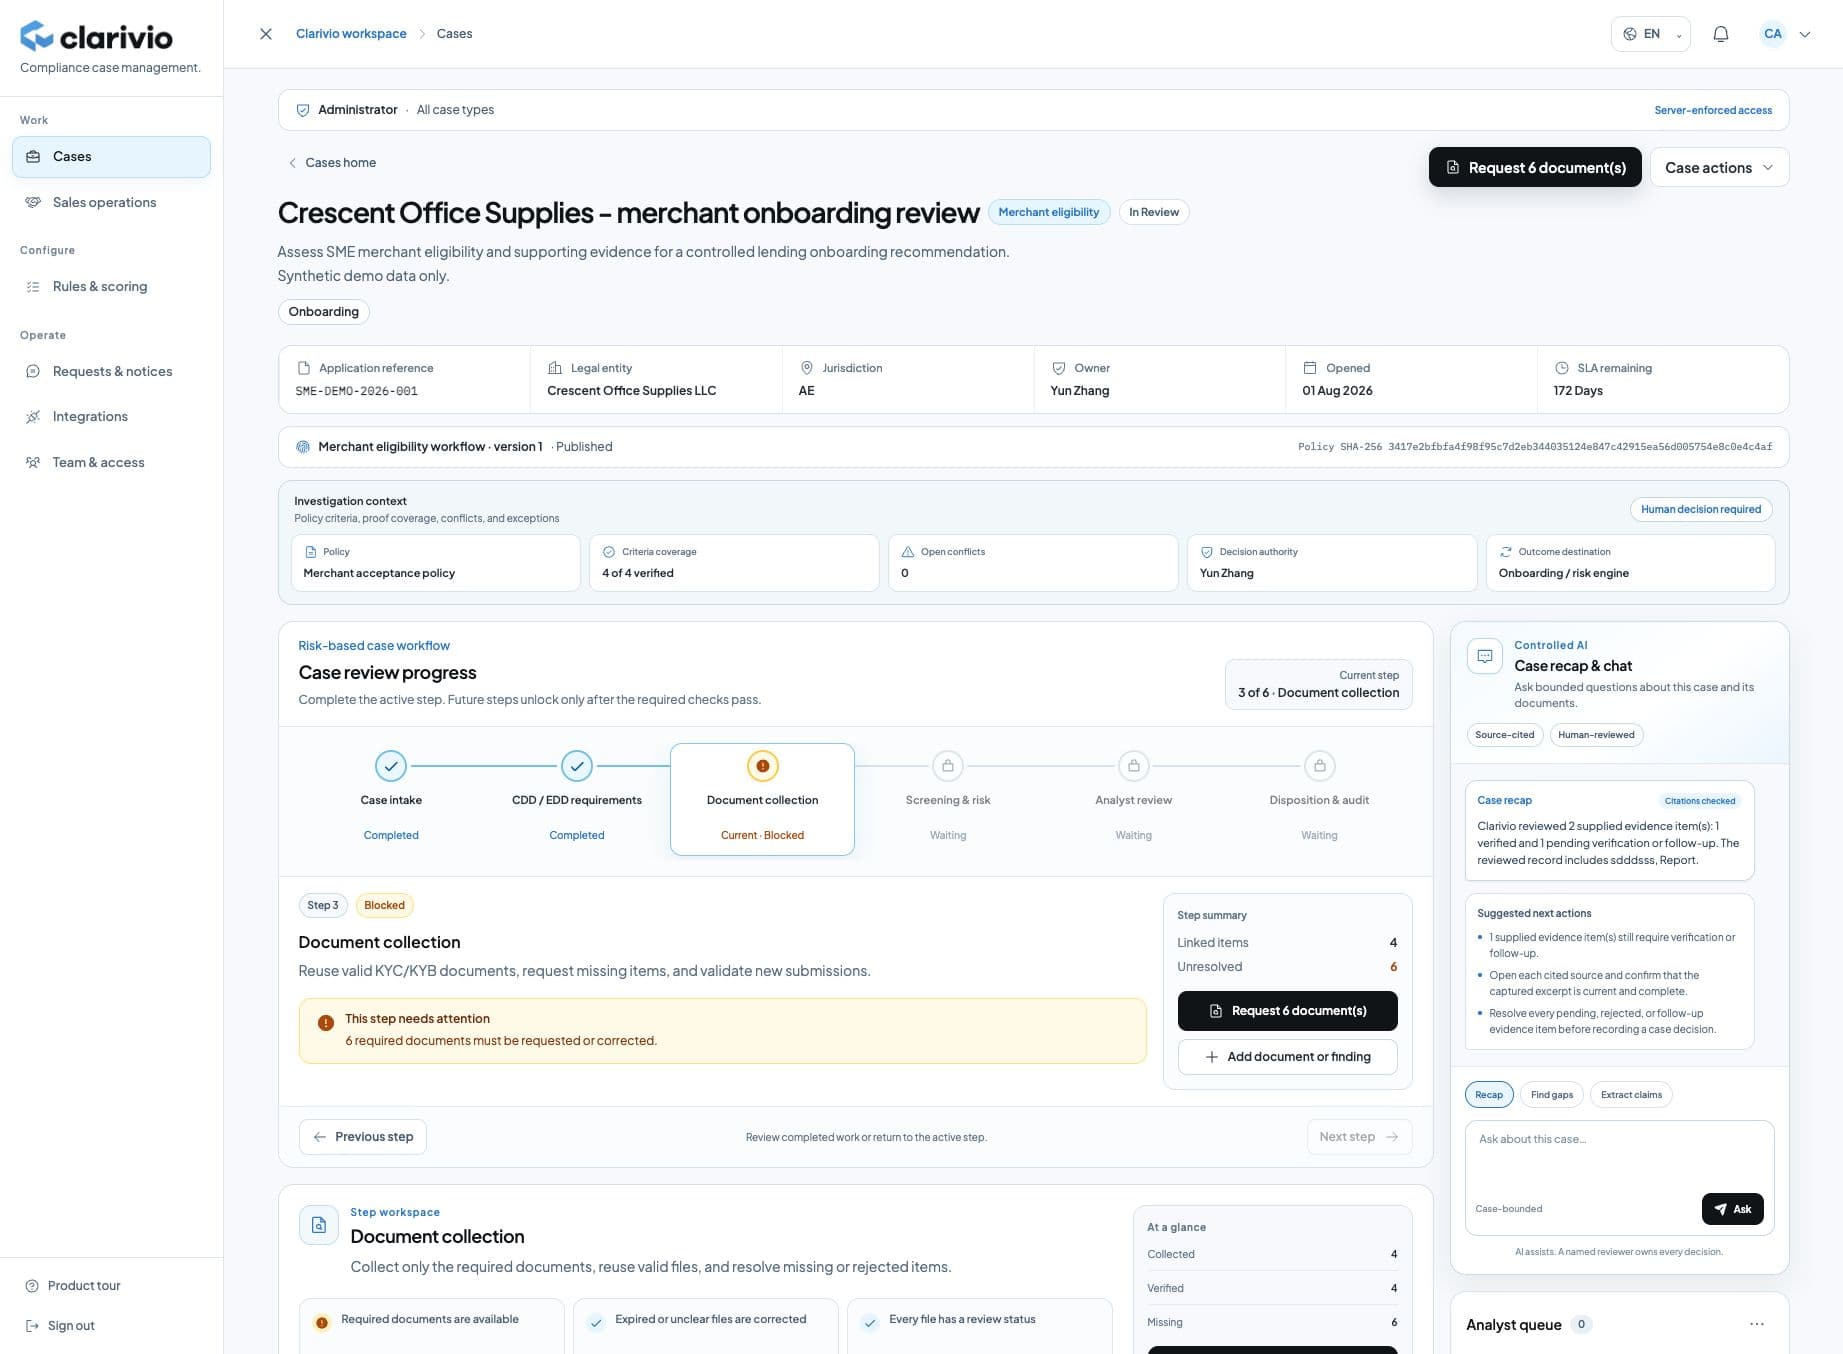Viewport: 1843px width, 1354px height.
Task: Click the SLA remaining clock icon
Action: [x=1562, y=368]
